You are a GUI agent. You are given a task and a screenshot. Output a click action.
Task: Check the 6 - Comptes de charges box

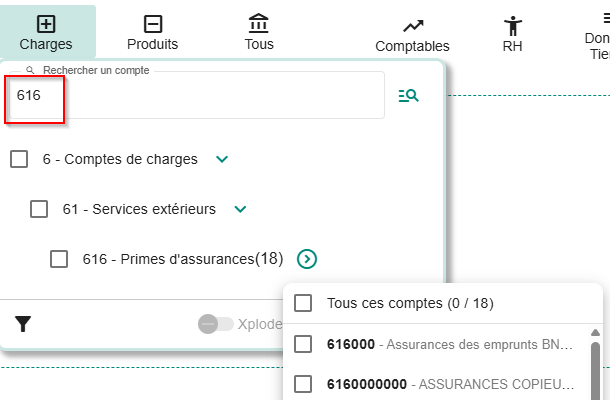click(19, 159)
